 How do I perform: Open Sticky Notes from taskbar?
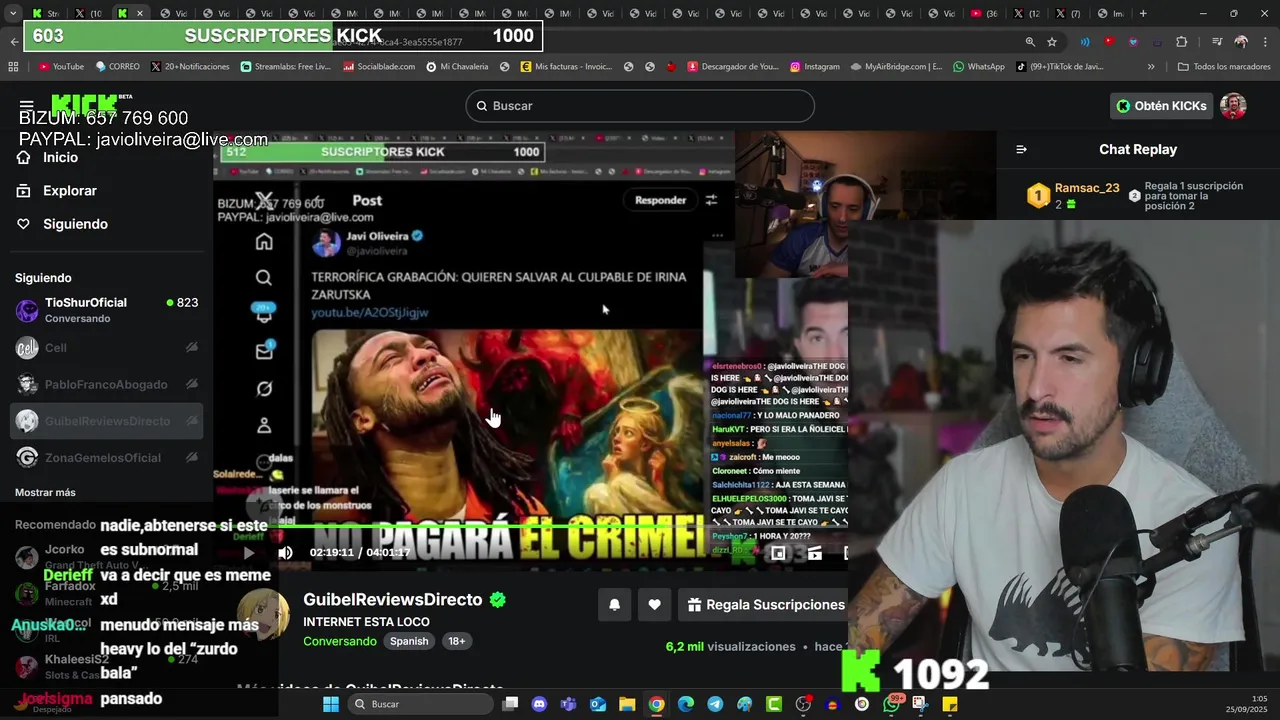tap(949, 704)
